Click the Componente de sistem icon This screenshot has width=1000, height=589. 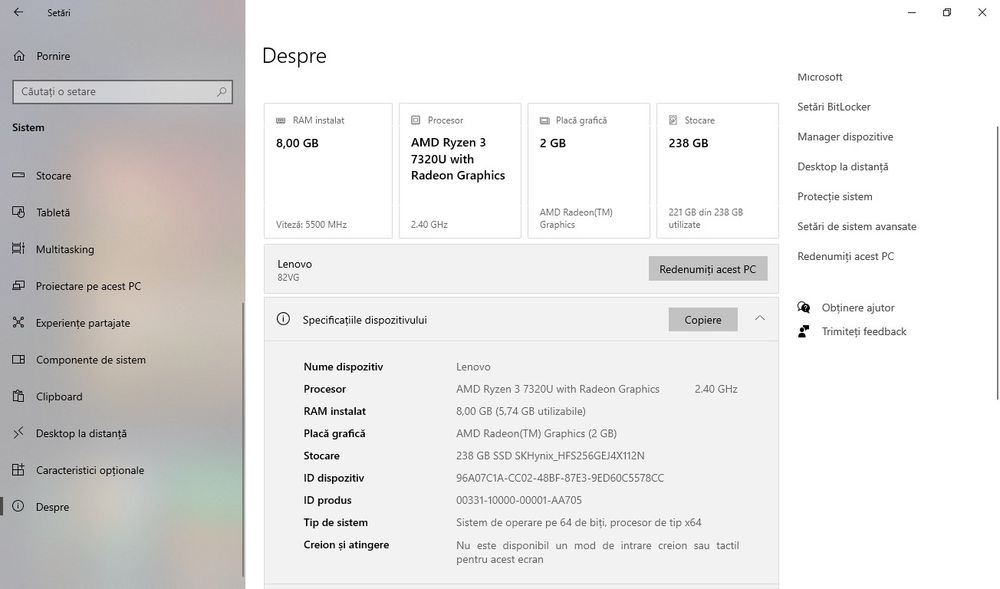click(18, 360)
